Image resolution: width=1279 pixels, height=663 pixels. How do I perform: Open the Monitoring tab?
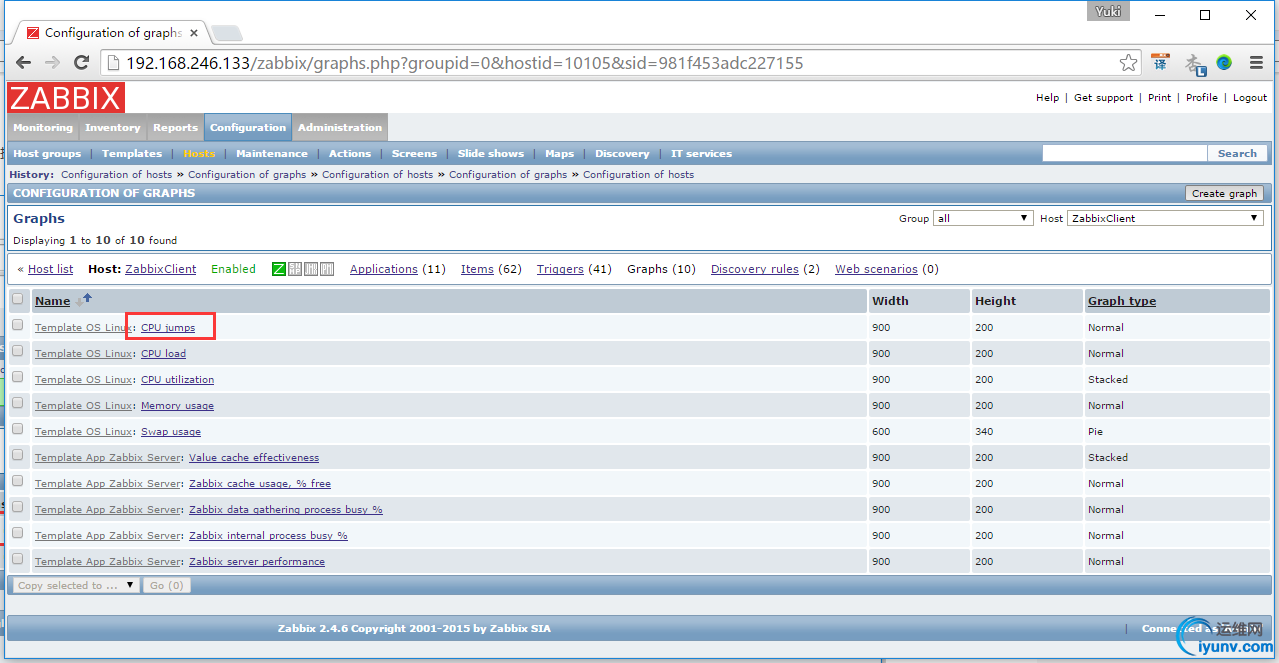(43, 127)
